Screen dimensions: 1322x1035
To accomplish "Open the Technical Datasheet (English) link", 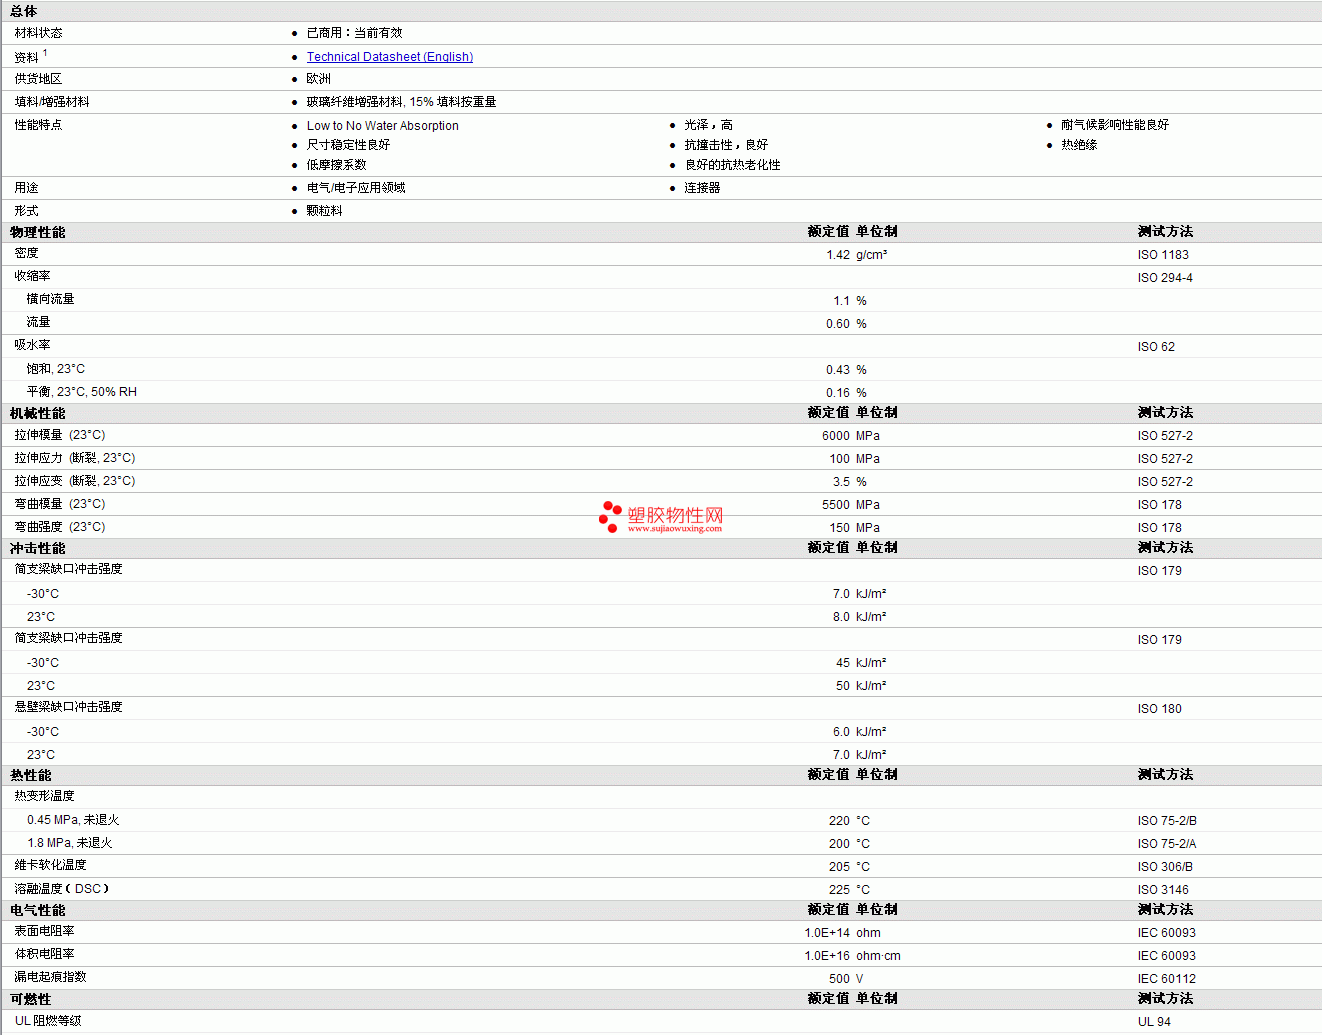I will [390, 57].
